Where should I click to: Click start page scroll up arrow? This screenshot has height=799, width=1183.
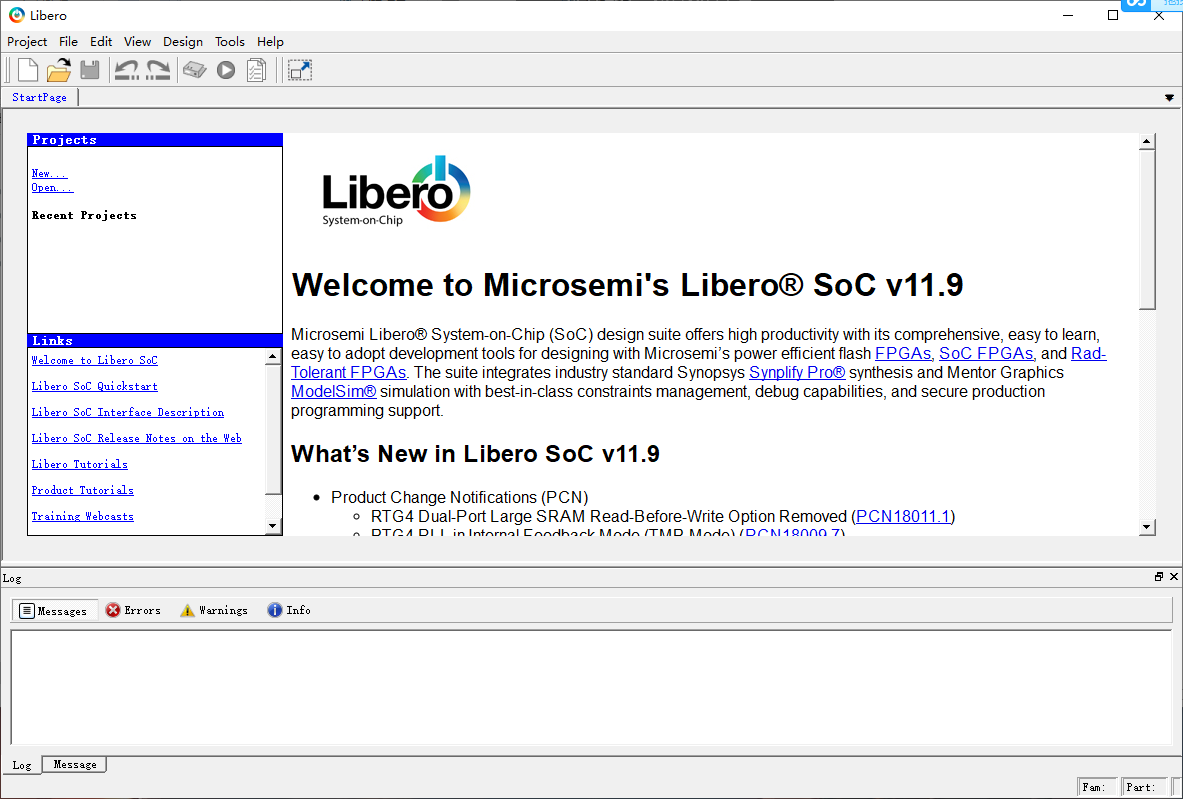click(1147, 141)
